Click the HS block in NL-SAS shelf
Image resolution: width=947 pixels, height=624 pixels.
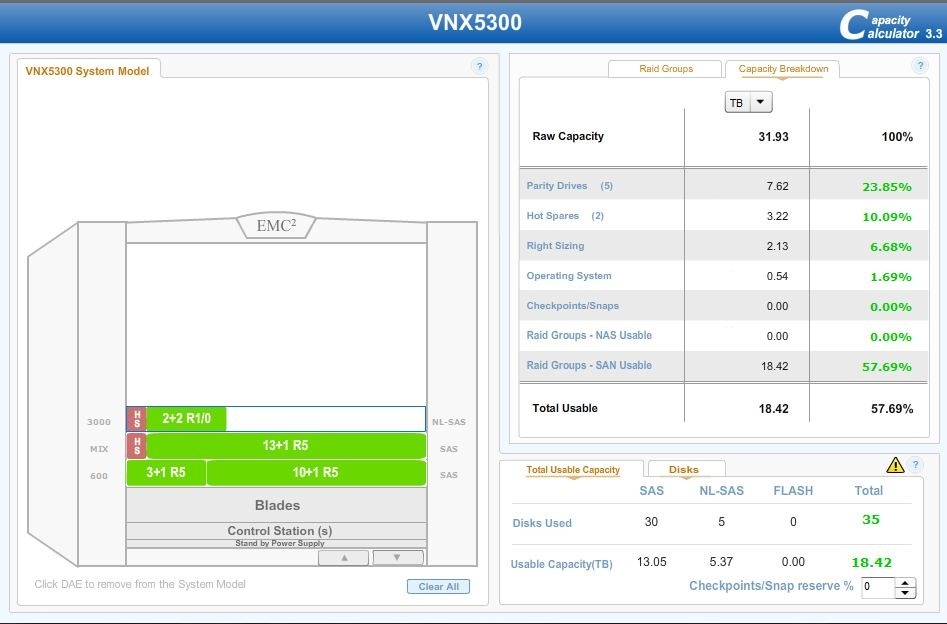click(x=137, y=419)
